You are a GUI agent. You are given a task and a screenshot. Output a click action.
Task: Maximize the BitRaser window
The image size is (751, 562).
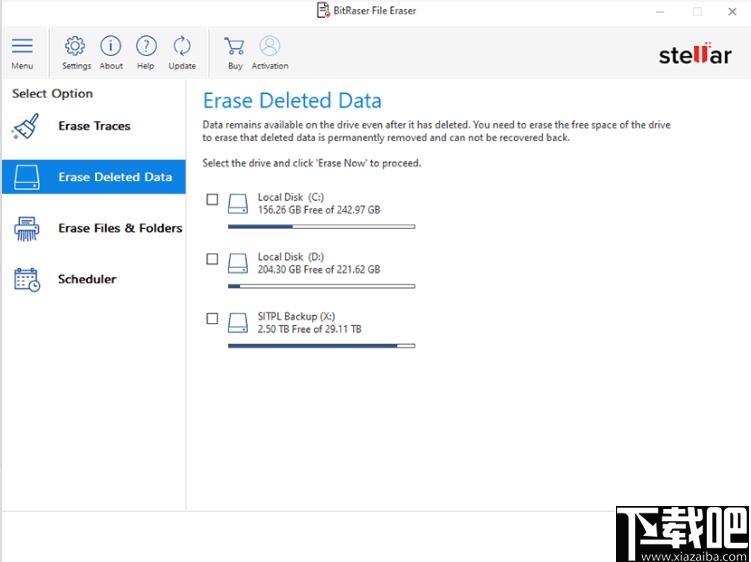(697, 12)
